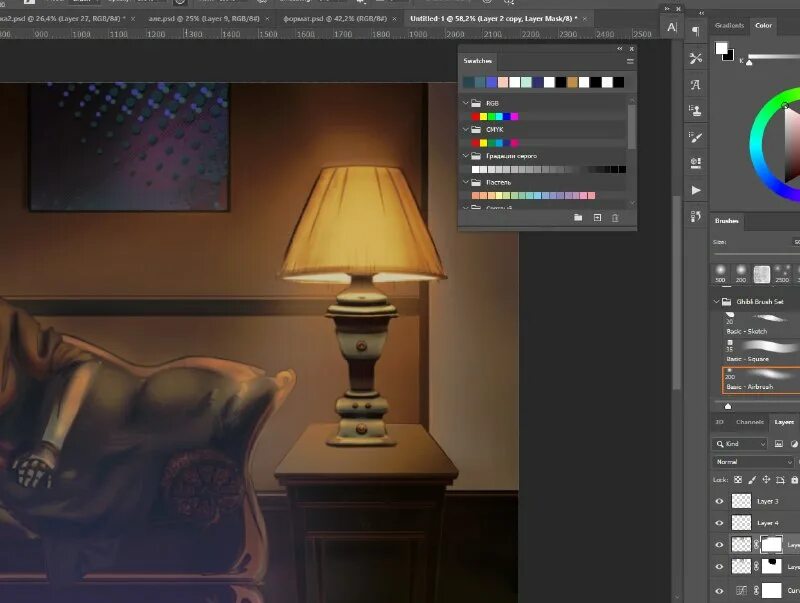The image size is (800, 603).
Task: Open the Kind layer filter dropdown
Action: tap(739, 444)
